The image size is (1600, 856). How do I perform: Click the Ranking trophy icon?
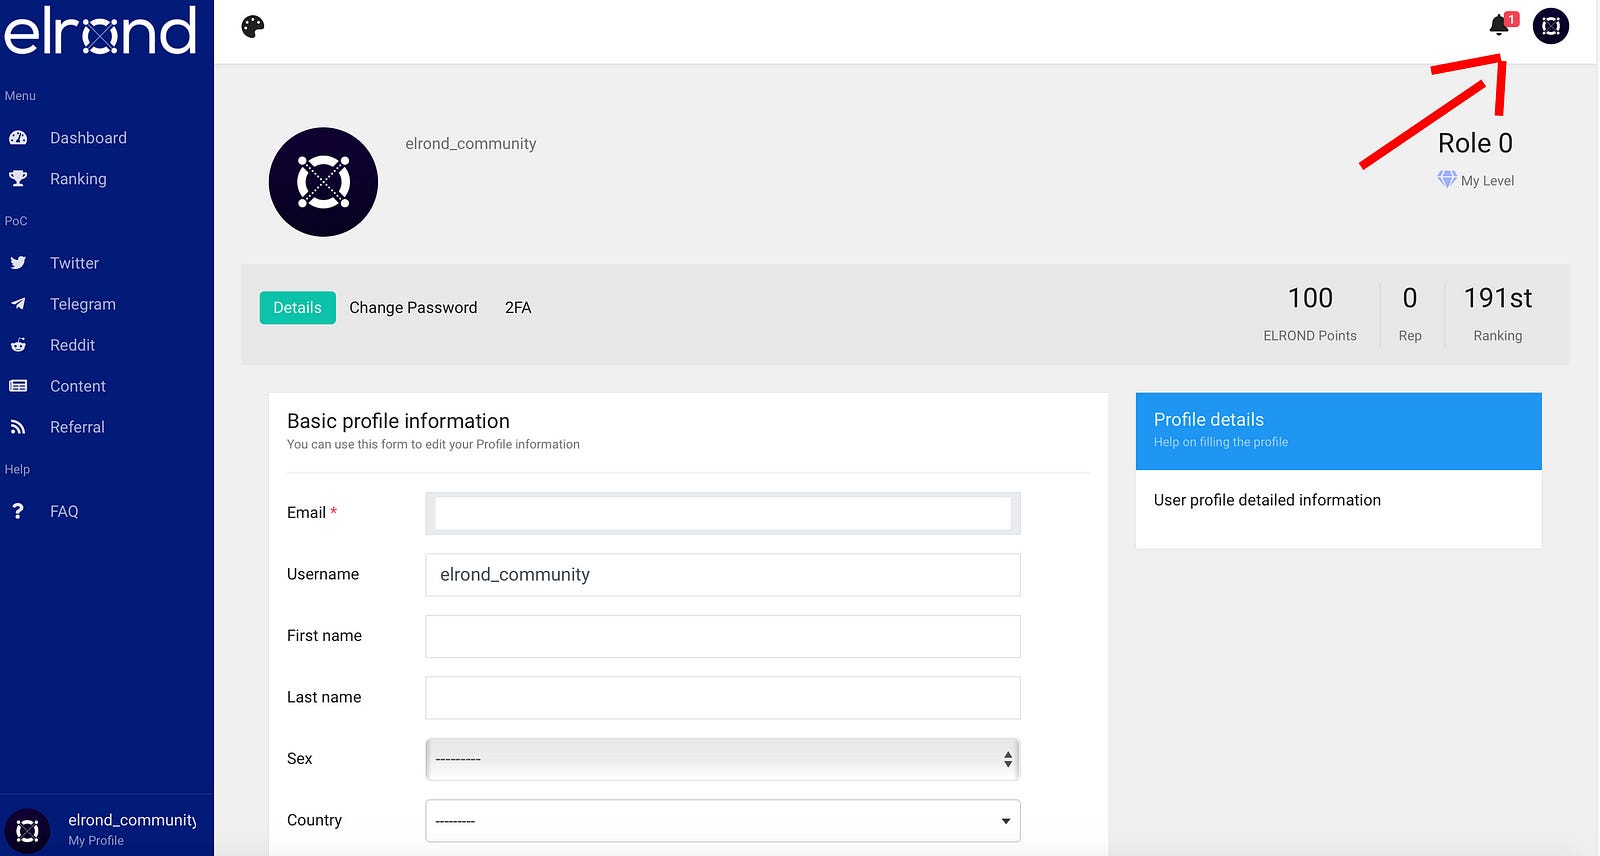tap(18, 179)
